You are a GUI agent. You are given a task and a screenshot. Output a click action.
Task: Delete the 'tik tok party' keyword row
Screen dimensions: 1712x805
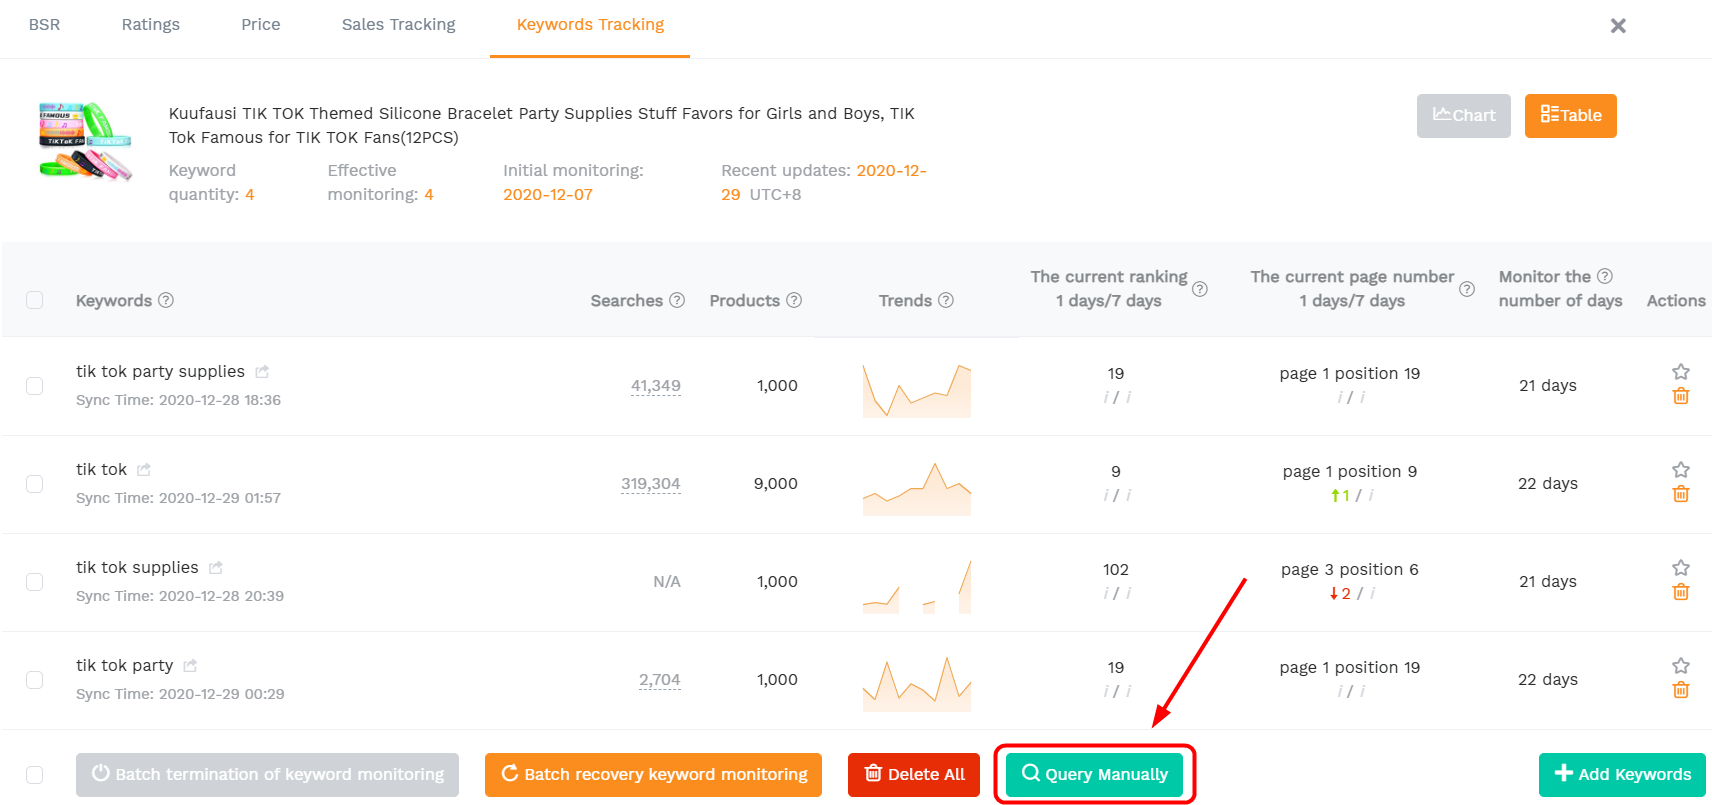[1681, 690]
